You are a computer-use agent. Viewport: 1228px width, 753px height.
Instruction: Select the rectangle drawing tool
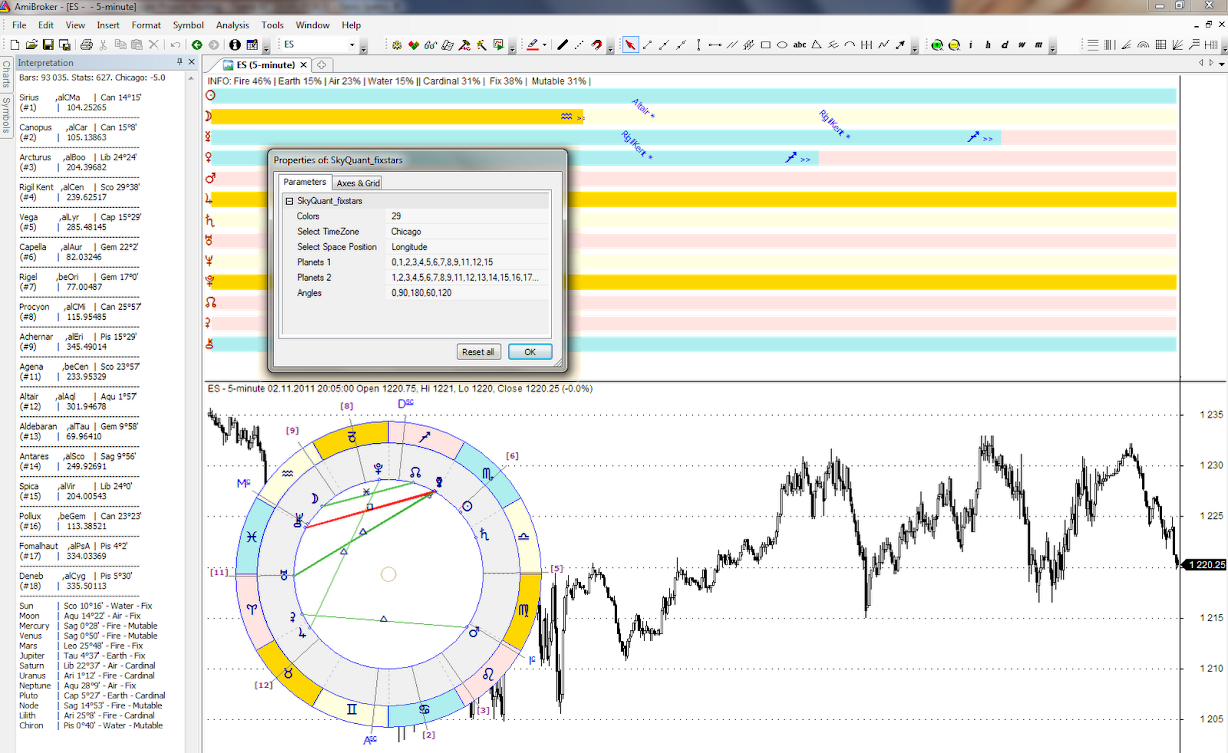(766, 45)
